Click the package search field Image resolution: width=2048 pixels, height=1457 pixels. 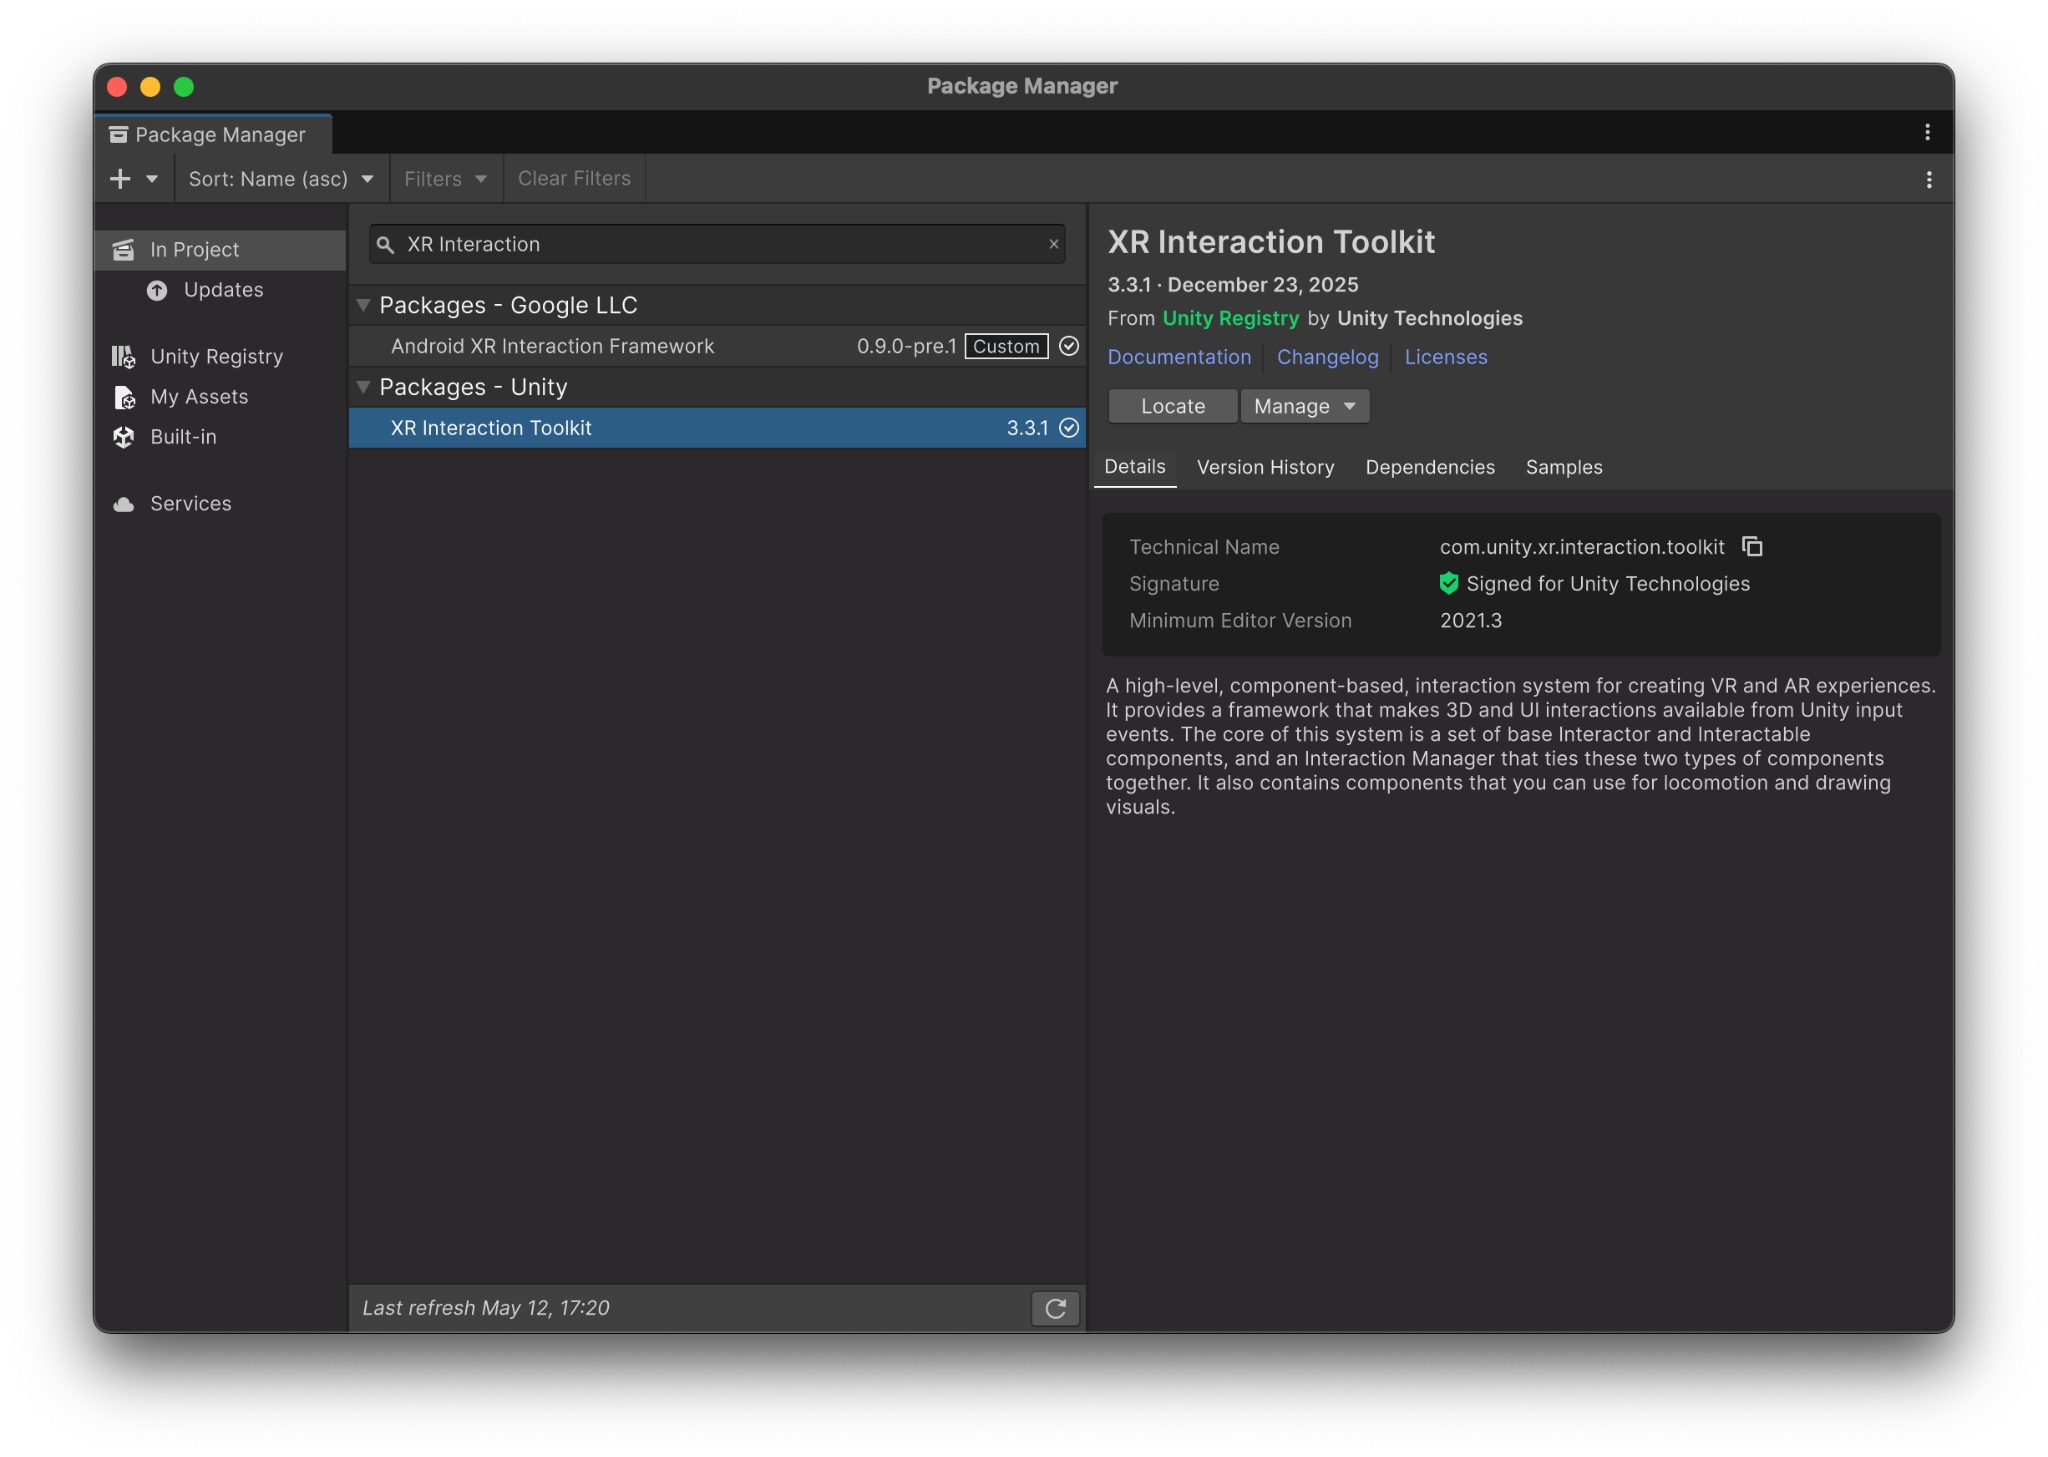[x=716, y=244]
